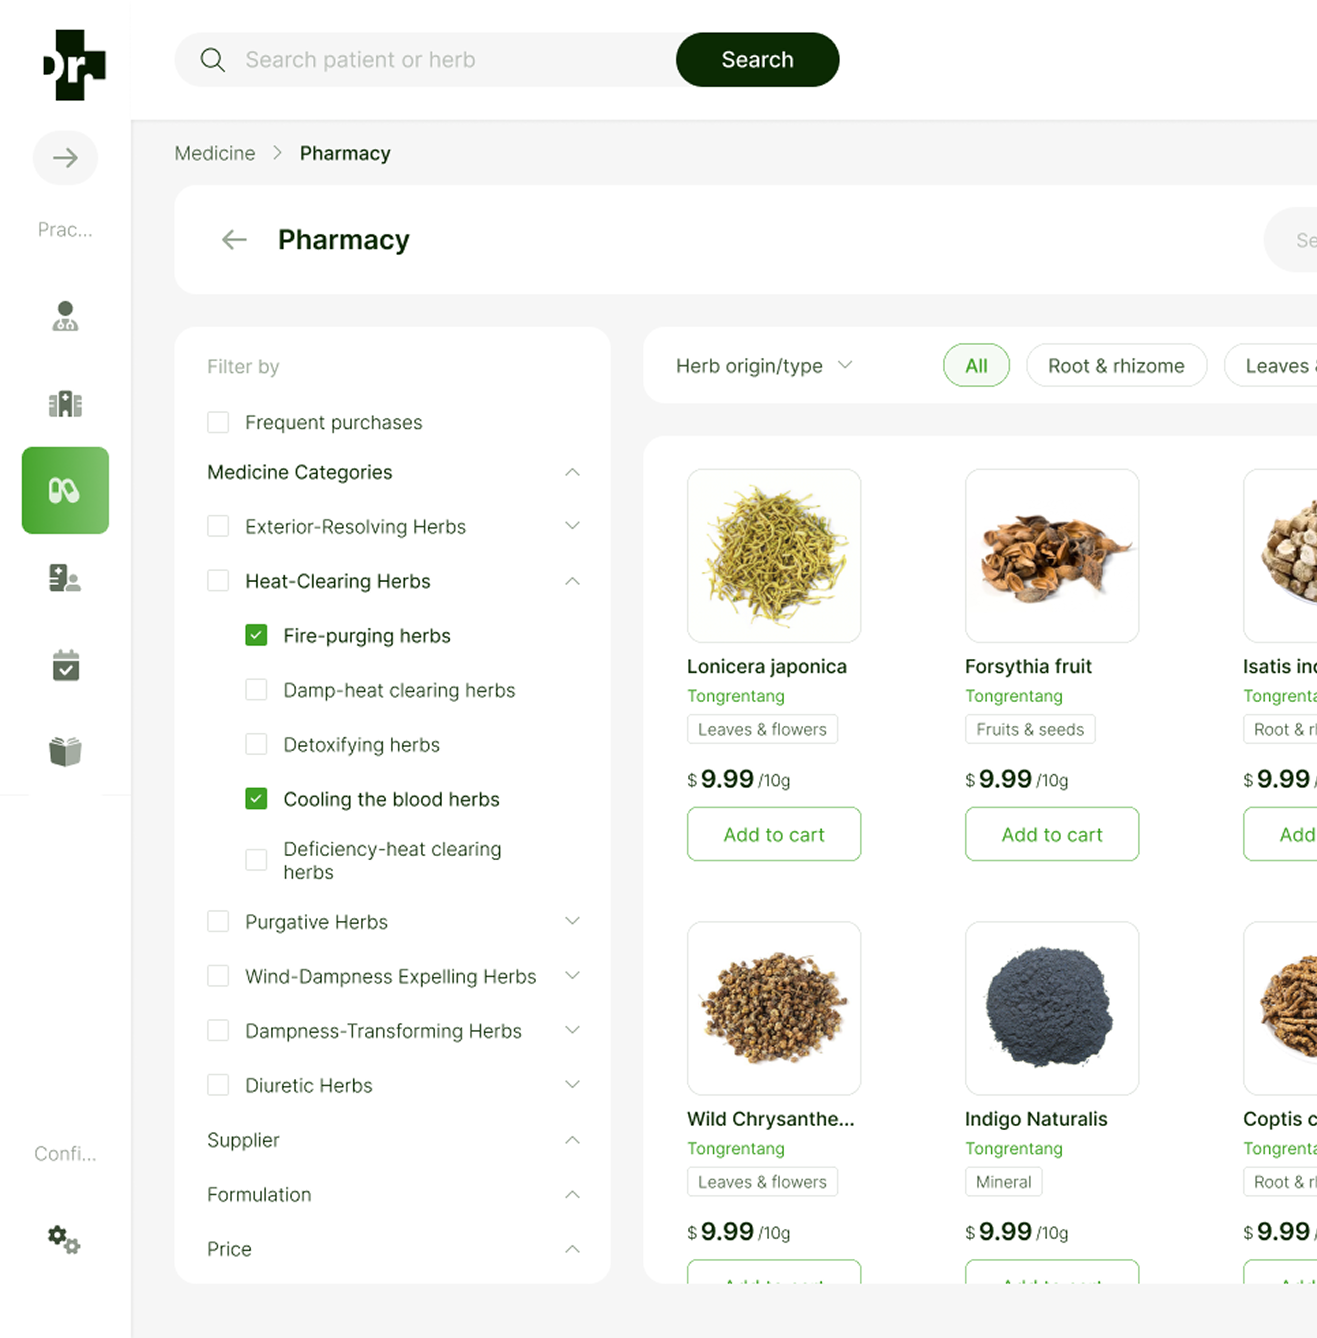Click the magnifier icon in search bar
1317x1338 pixels.
click(x=212, y=60)
